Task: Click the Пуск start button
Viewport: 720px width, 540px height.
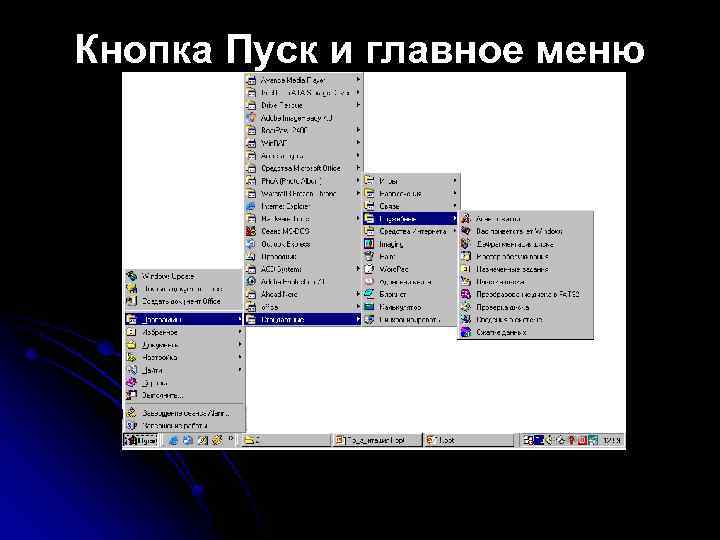Action: click(141, 440)
